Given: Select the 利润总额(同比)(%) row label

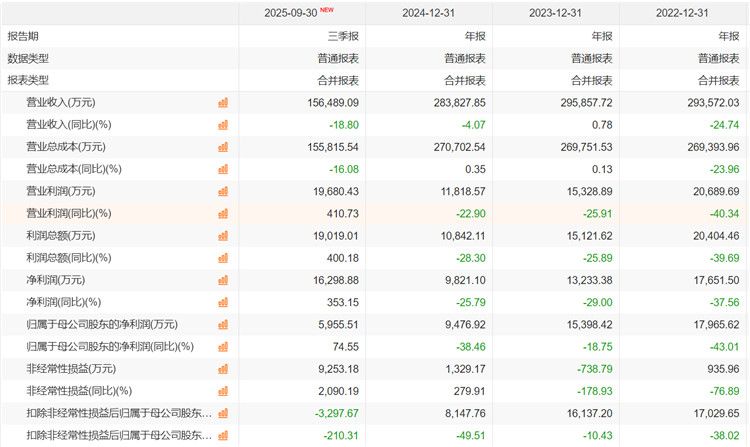Looking at the screenshot, I should (x=68, y=257).
